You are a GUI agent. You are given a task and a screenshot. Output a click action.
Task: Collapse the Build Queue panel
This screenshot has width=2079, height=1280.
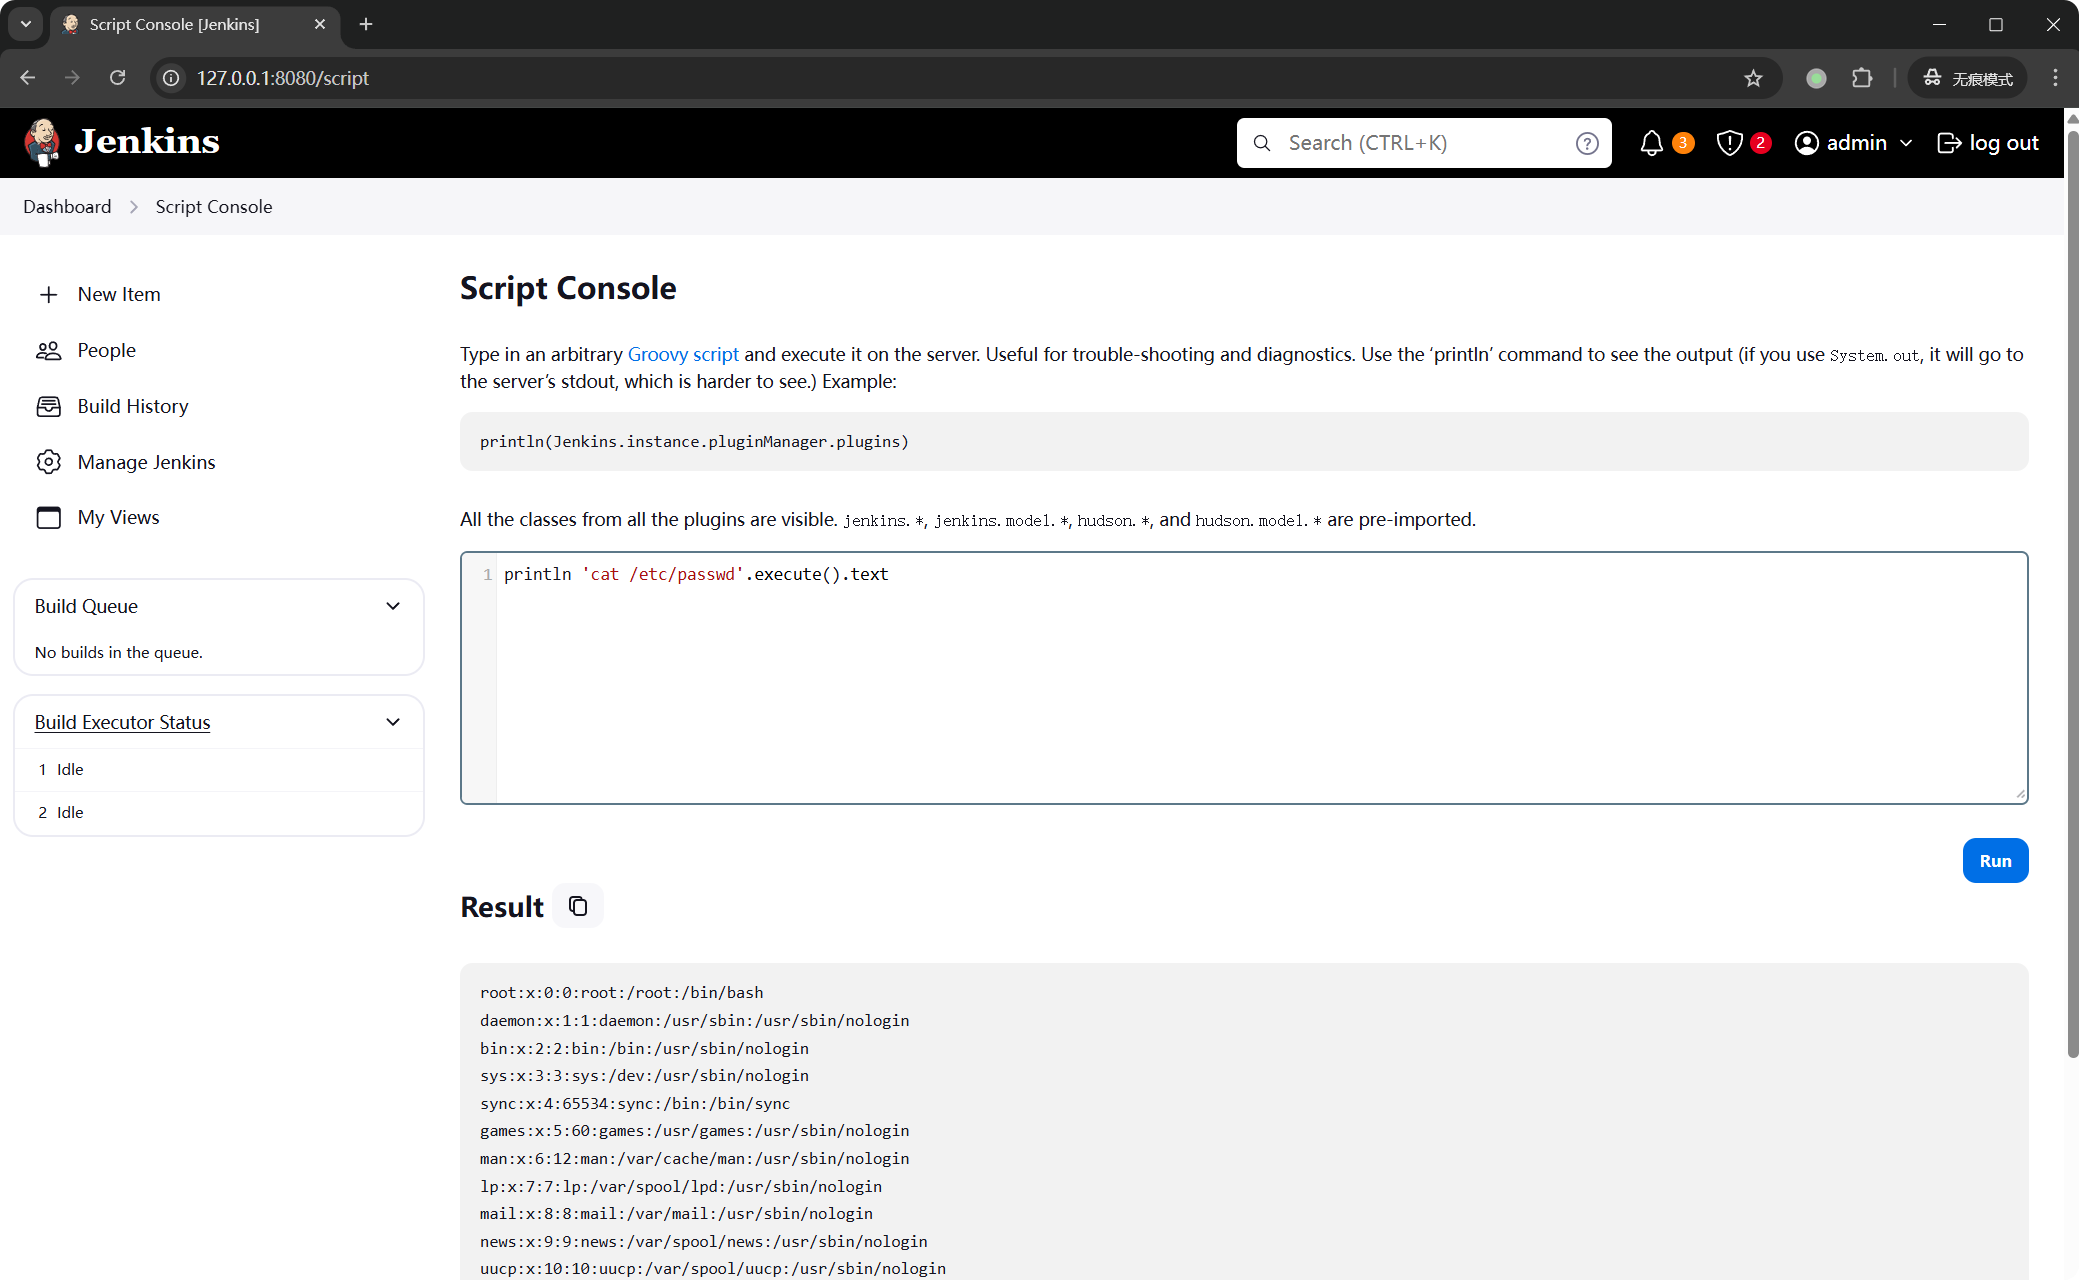[393, 606]
